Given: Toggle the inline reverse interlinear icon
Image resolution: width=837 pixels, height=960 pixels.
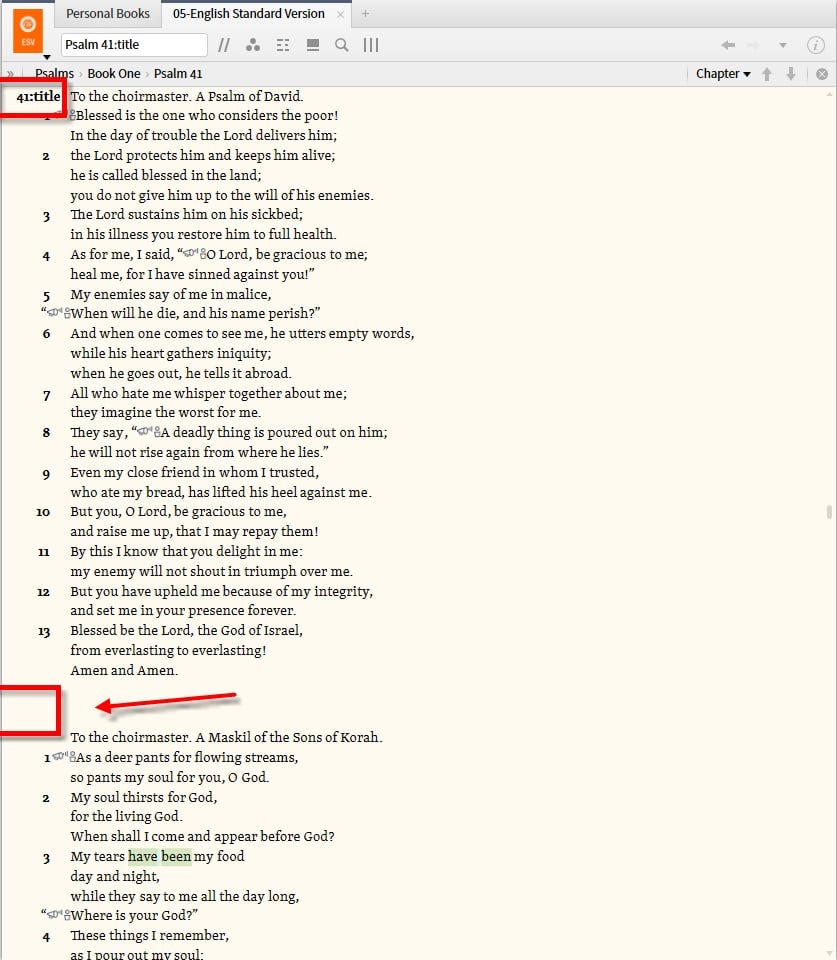Looking at the screenshot, I should click(312, 45).
